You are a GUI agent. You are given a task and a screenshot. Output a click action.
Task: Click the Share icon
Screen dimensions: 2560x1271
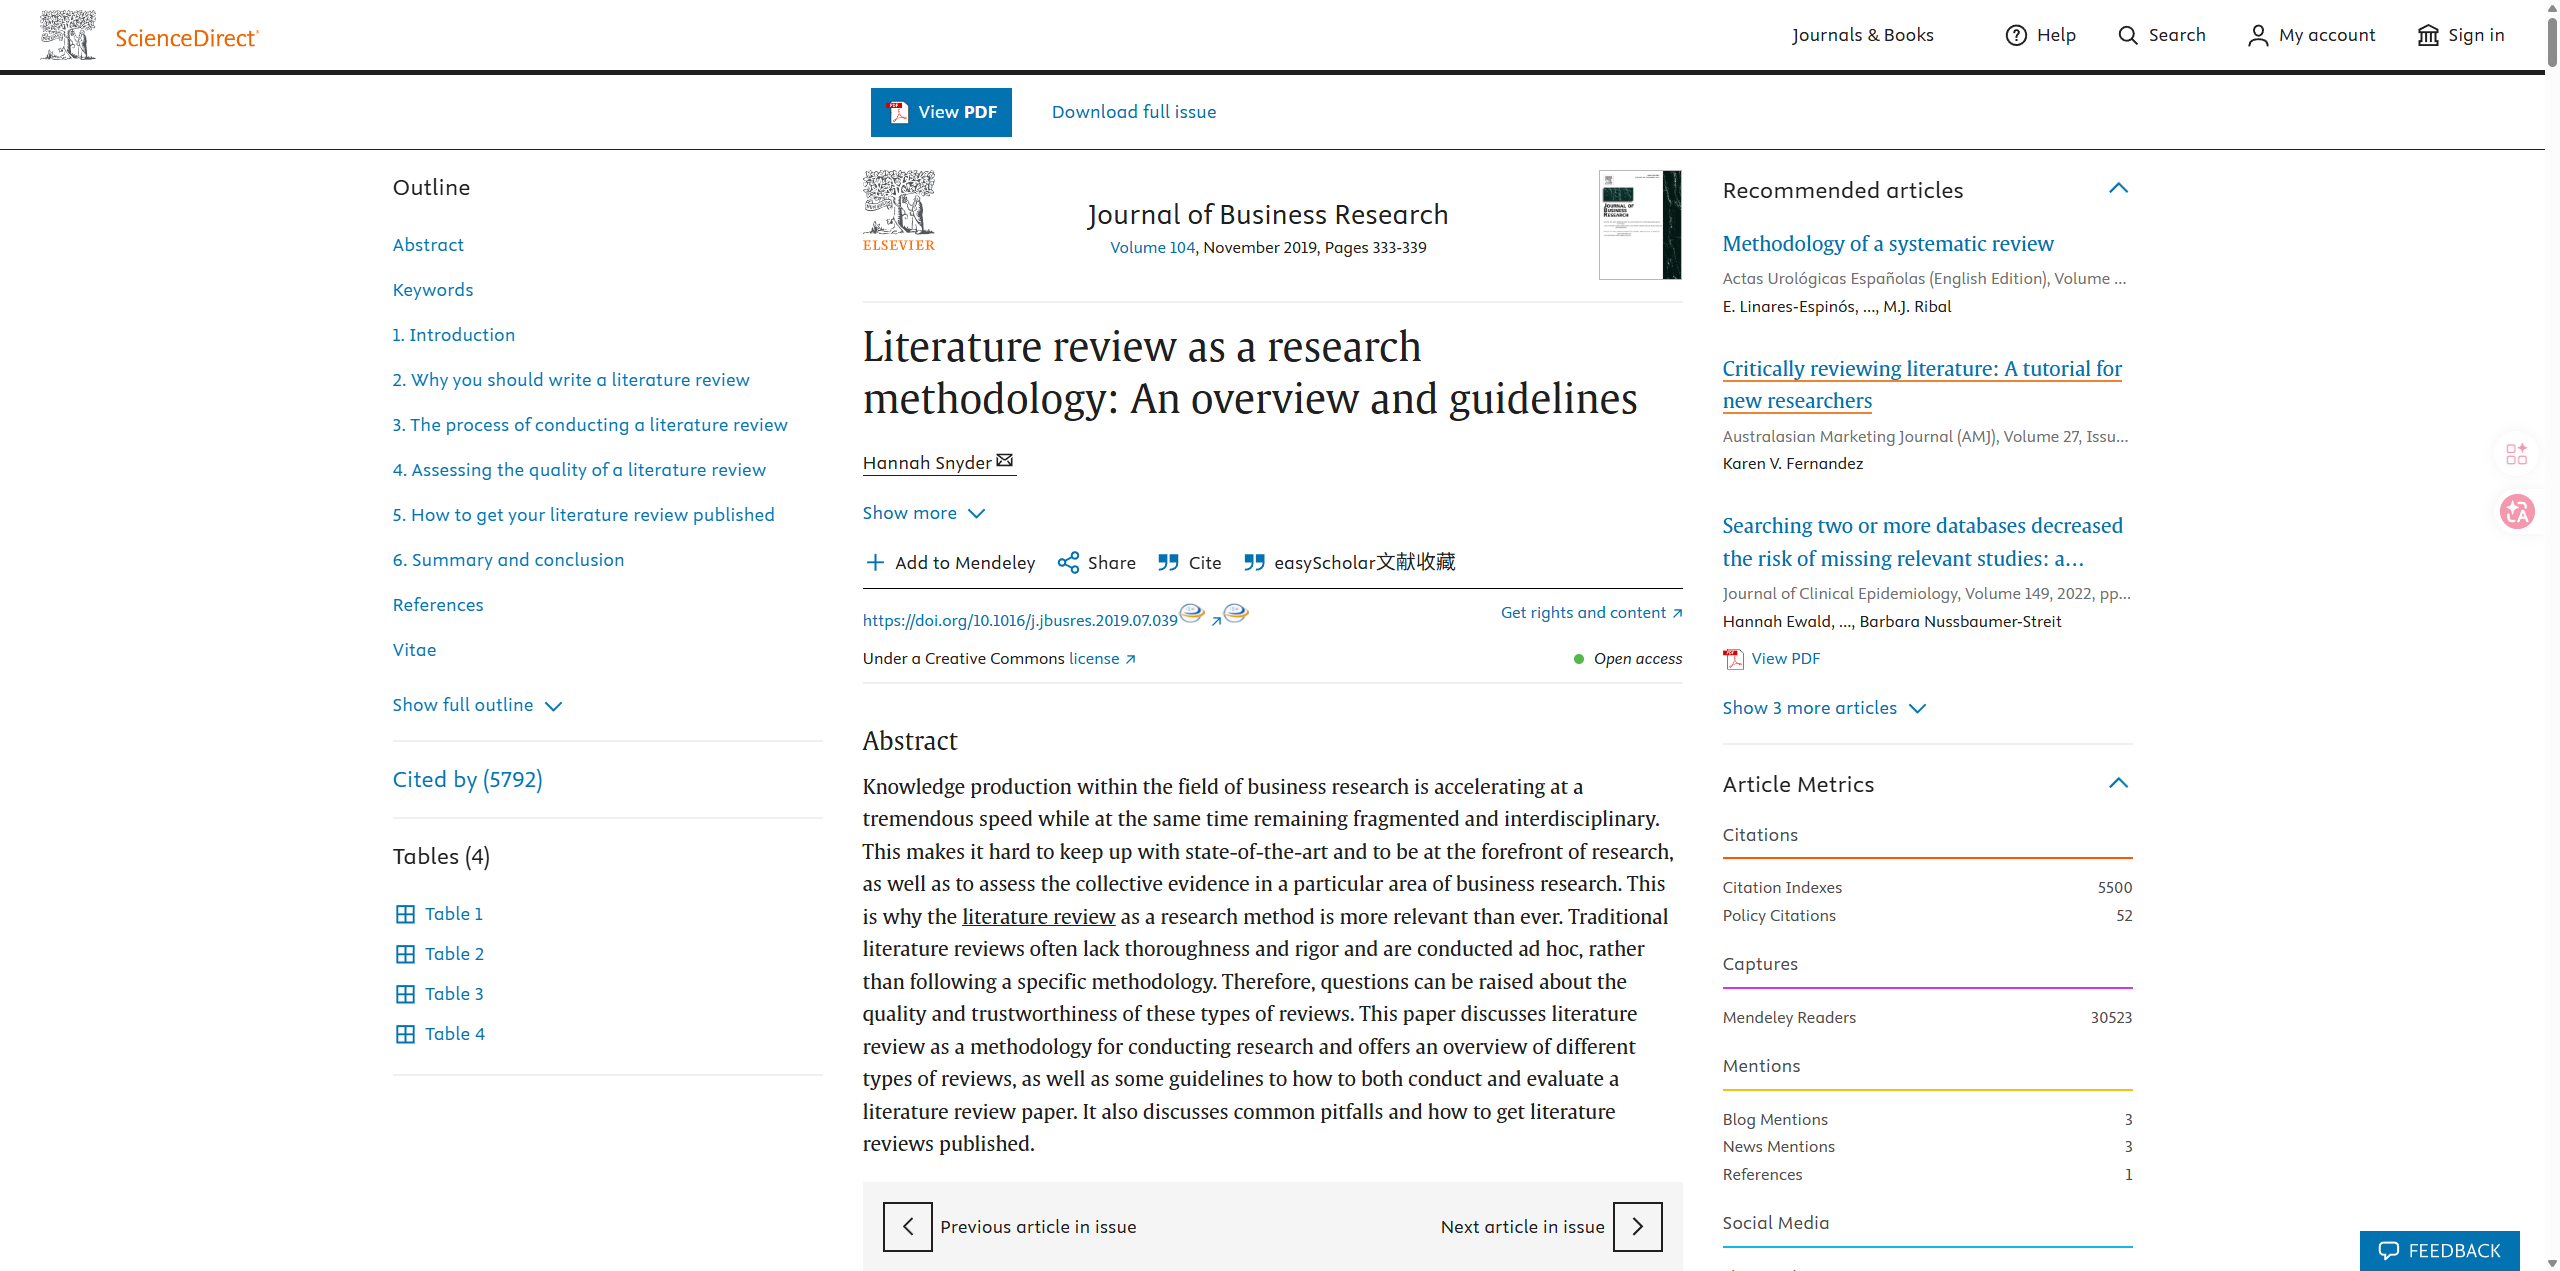(x=1068, y=563)
